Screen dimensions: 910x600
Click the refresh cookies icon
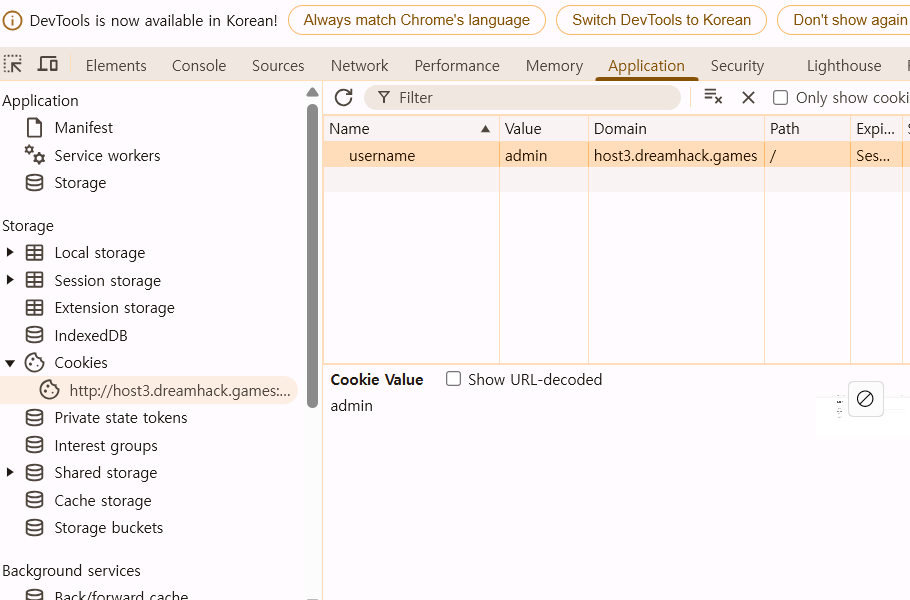click(344, 97)
